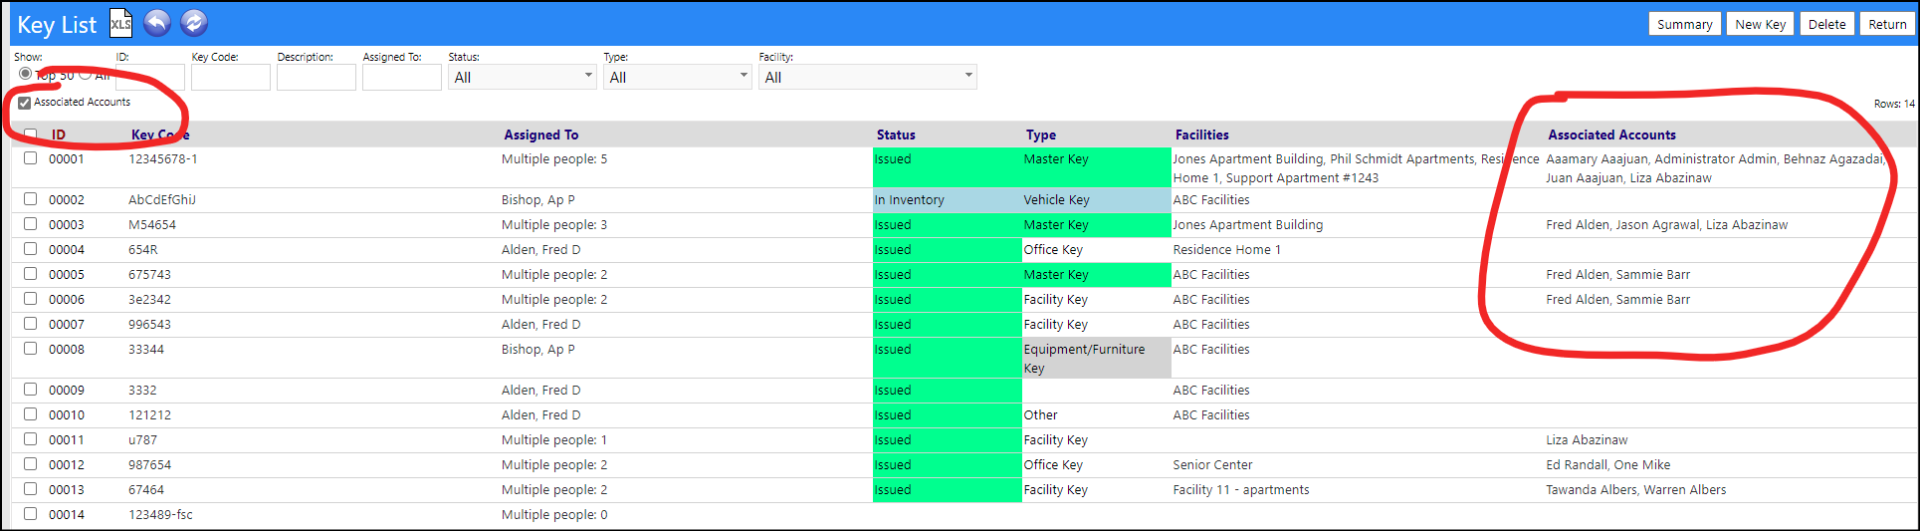Click key code 654R
Viewport: 1920px width, 531px height.
pos(143,250)
